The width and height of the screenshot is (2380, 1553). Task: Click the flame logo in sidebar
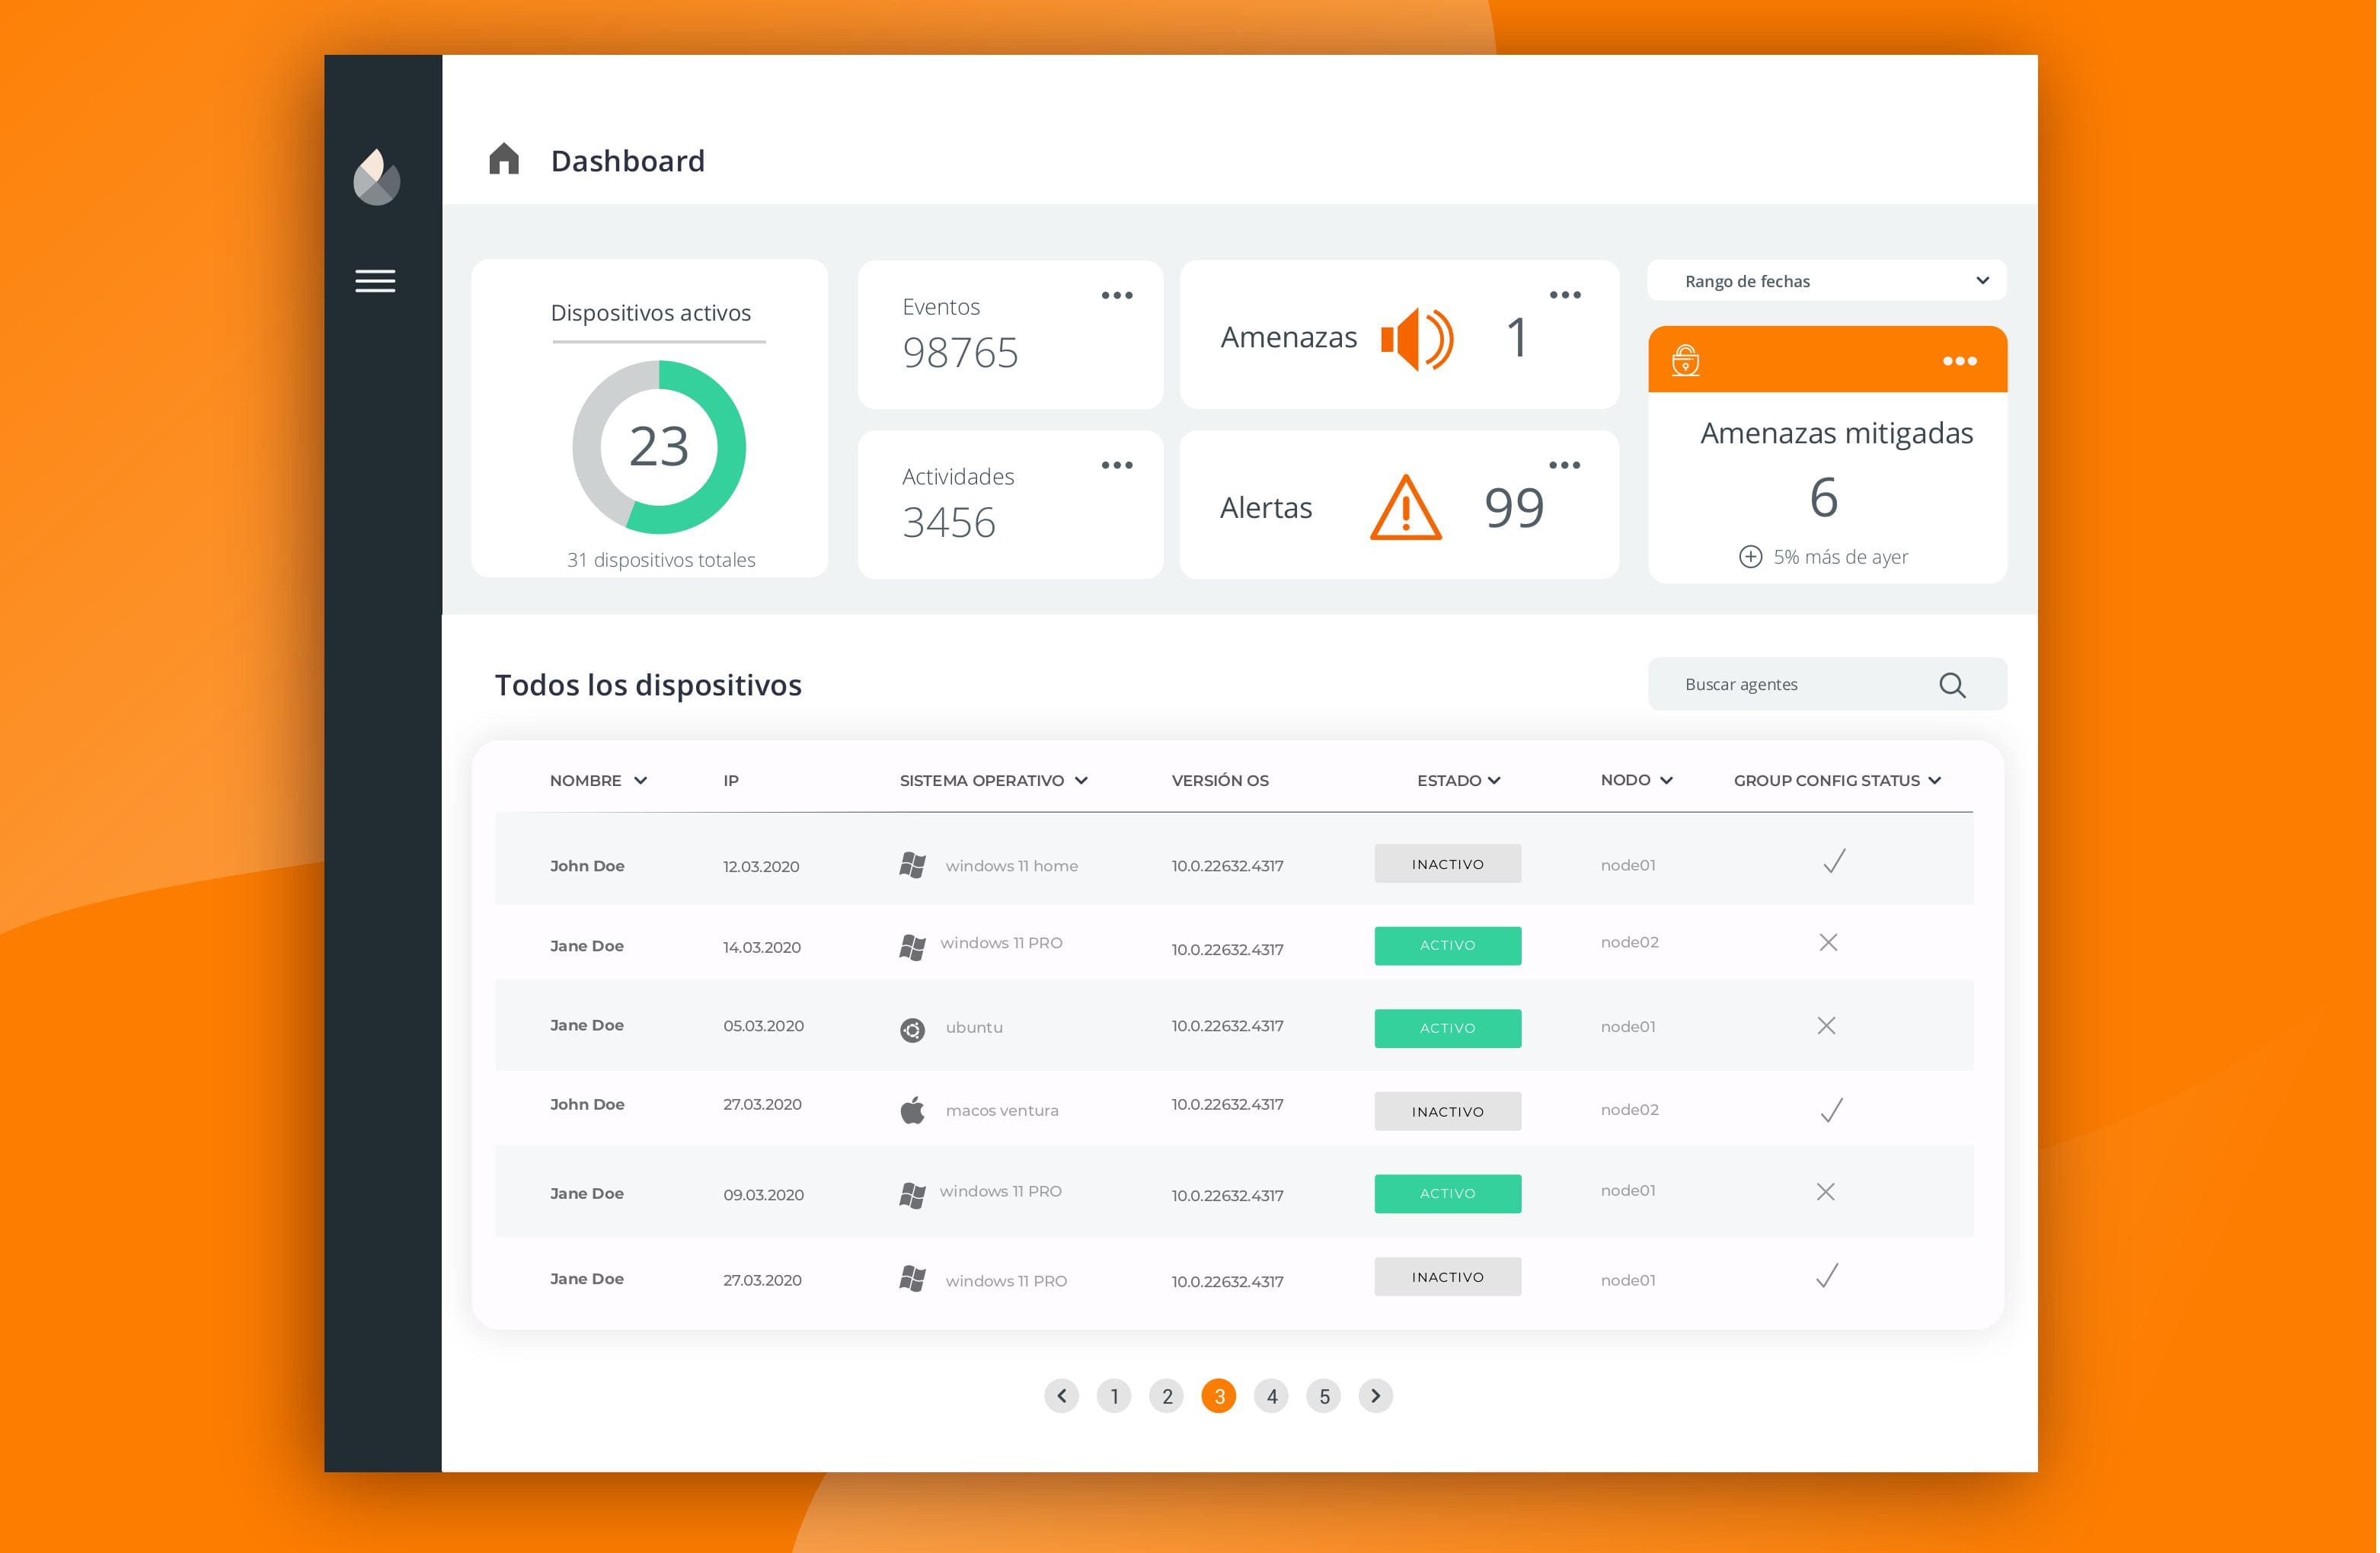pyautogui.click(x=377, y=177)
